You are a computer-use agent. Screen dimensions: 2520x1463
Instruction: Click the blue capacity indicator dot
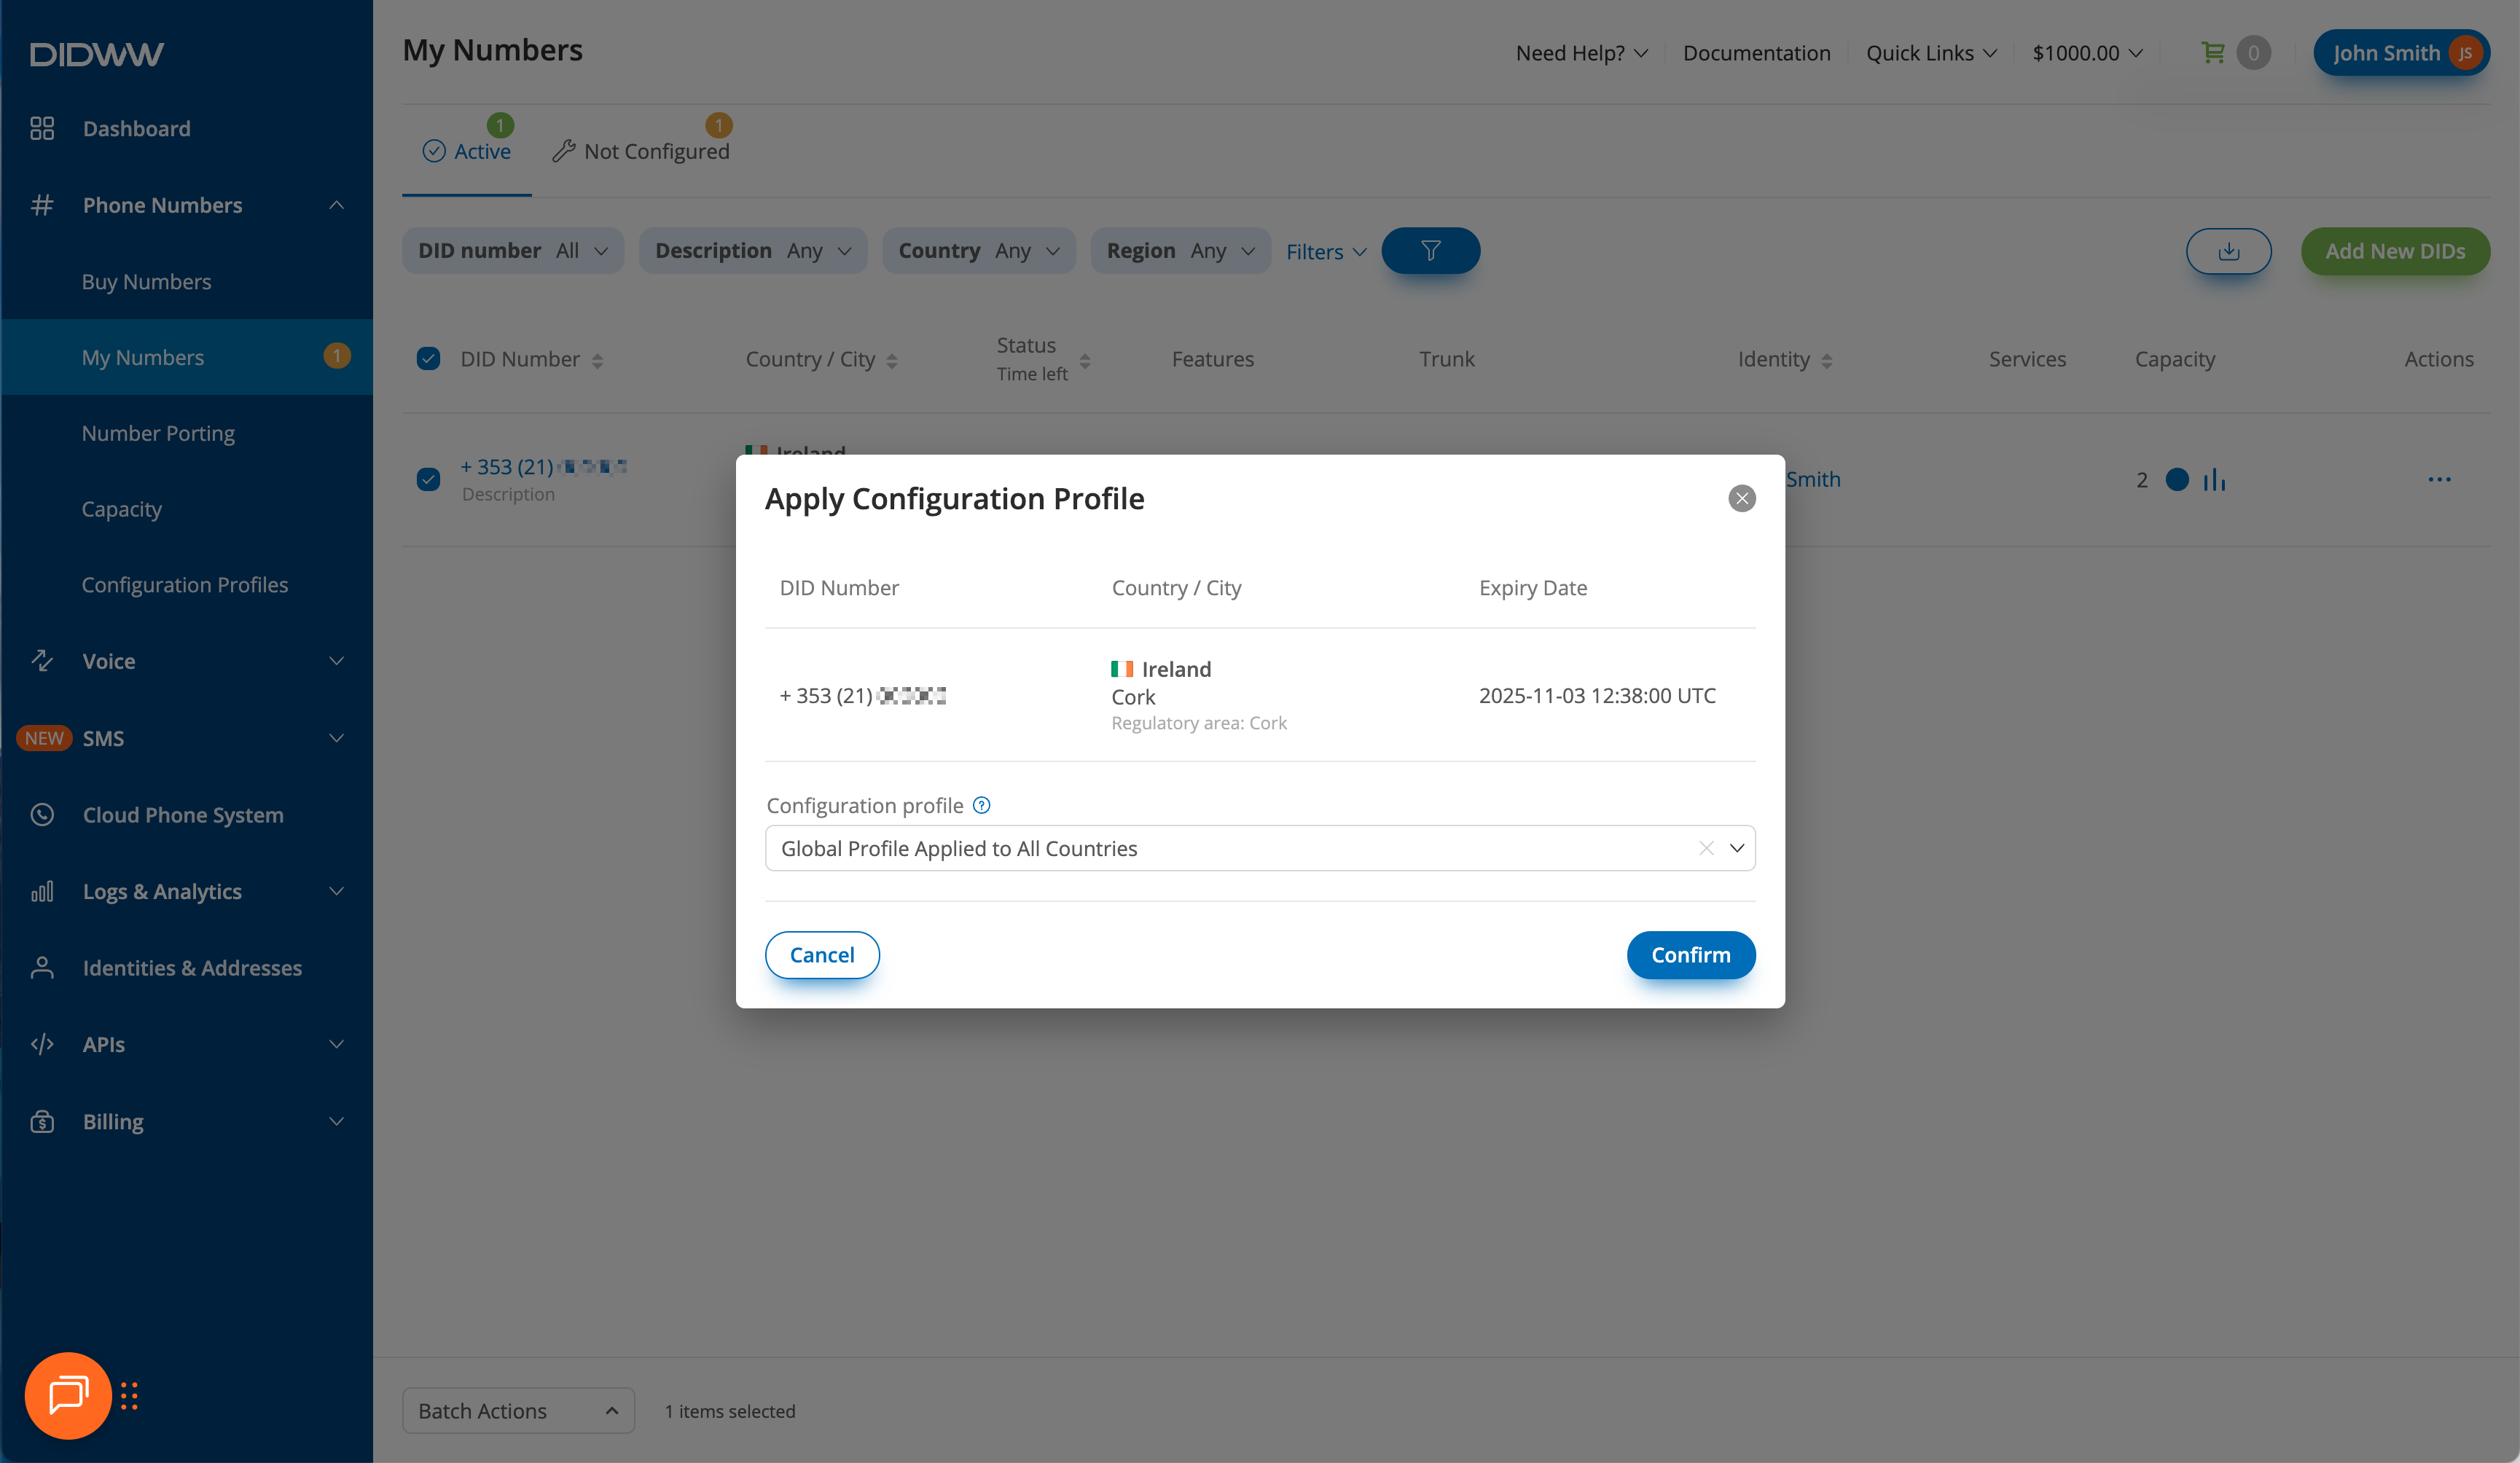[2177, 480]
